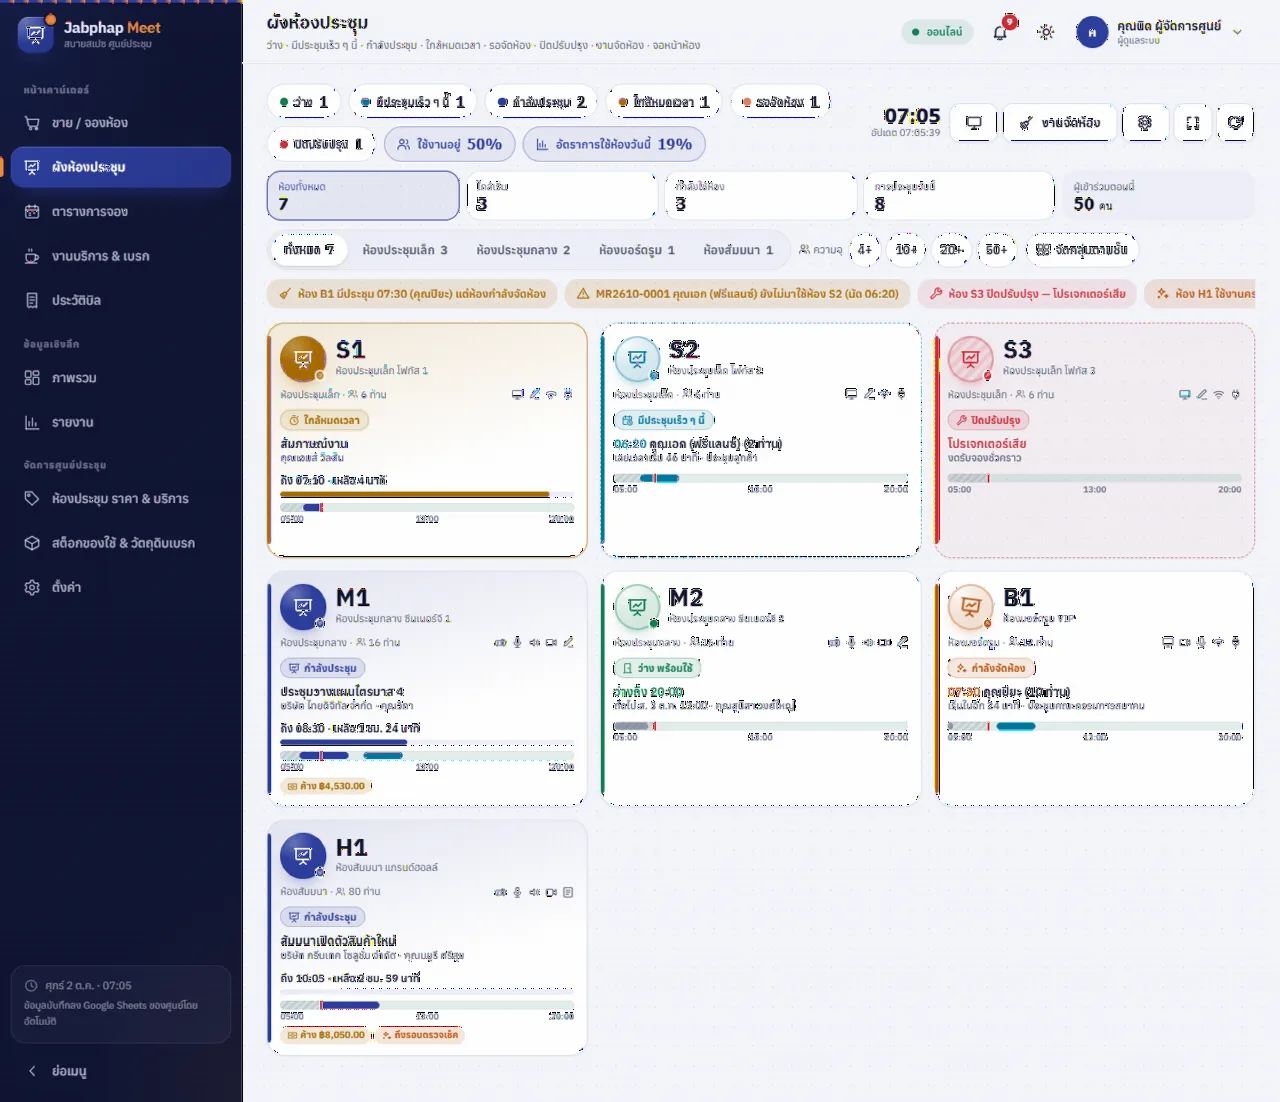Click the Jabphap Meet logo icon
The image size is (1280, 1102).
[x=36, y=34]
